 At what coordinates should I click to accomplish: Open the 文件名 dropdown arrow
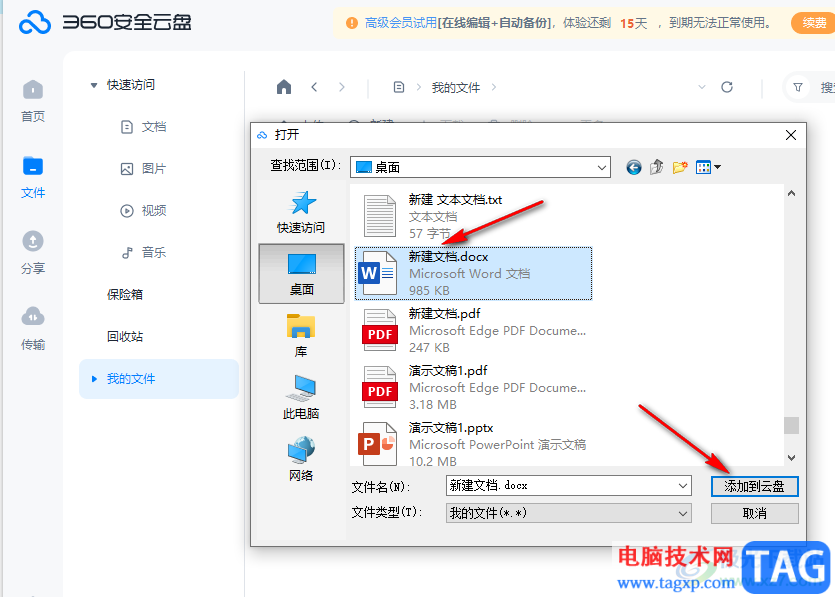[x=683, y=486]
